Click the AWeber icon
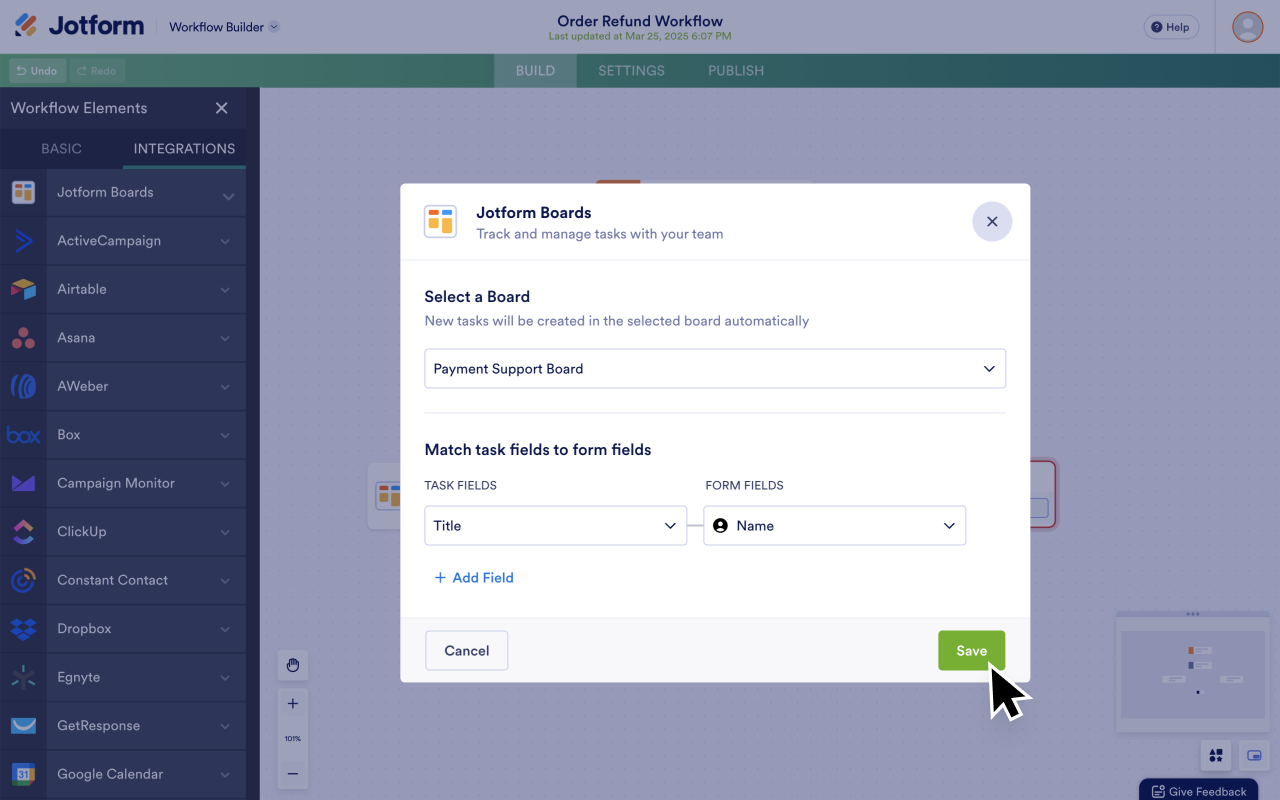 coord(23,386)
